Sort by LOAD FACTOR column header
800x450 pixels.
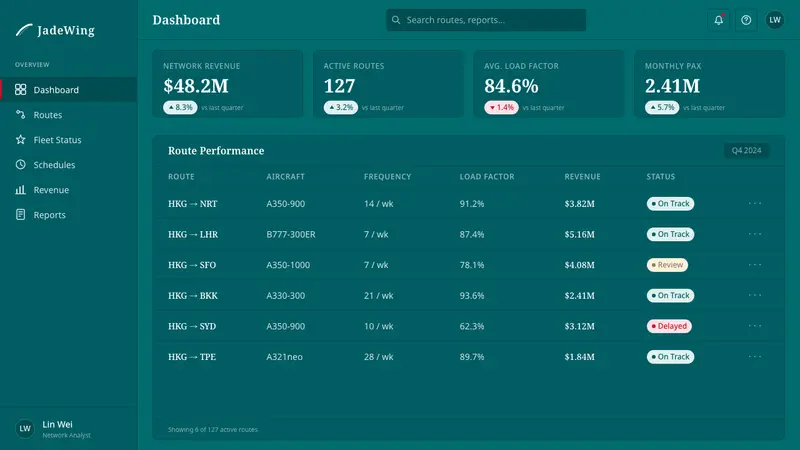[x=487, y=177]
